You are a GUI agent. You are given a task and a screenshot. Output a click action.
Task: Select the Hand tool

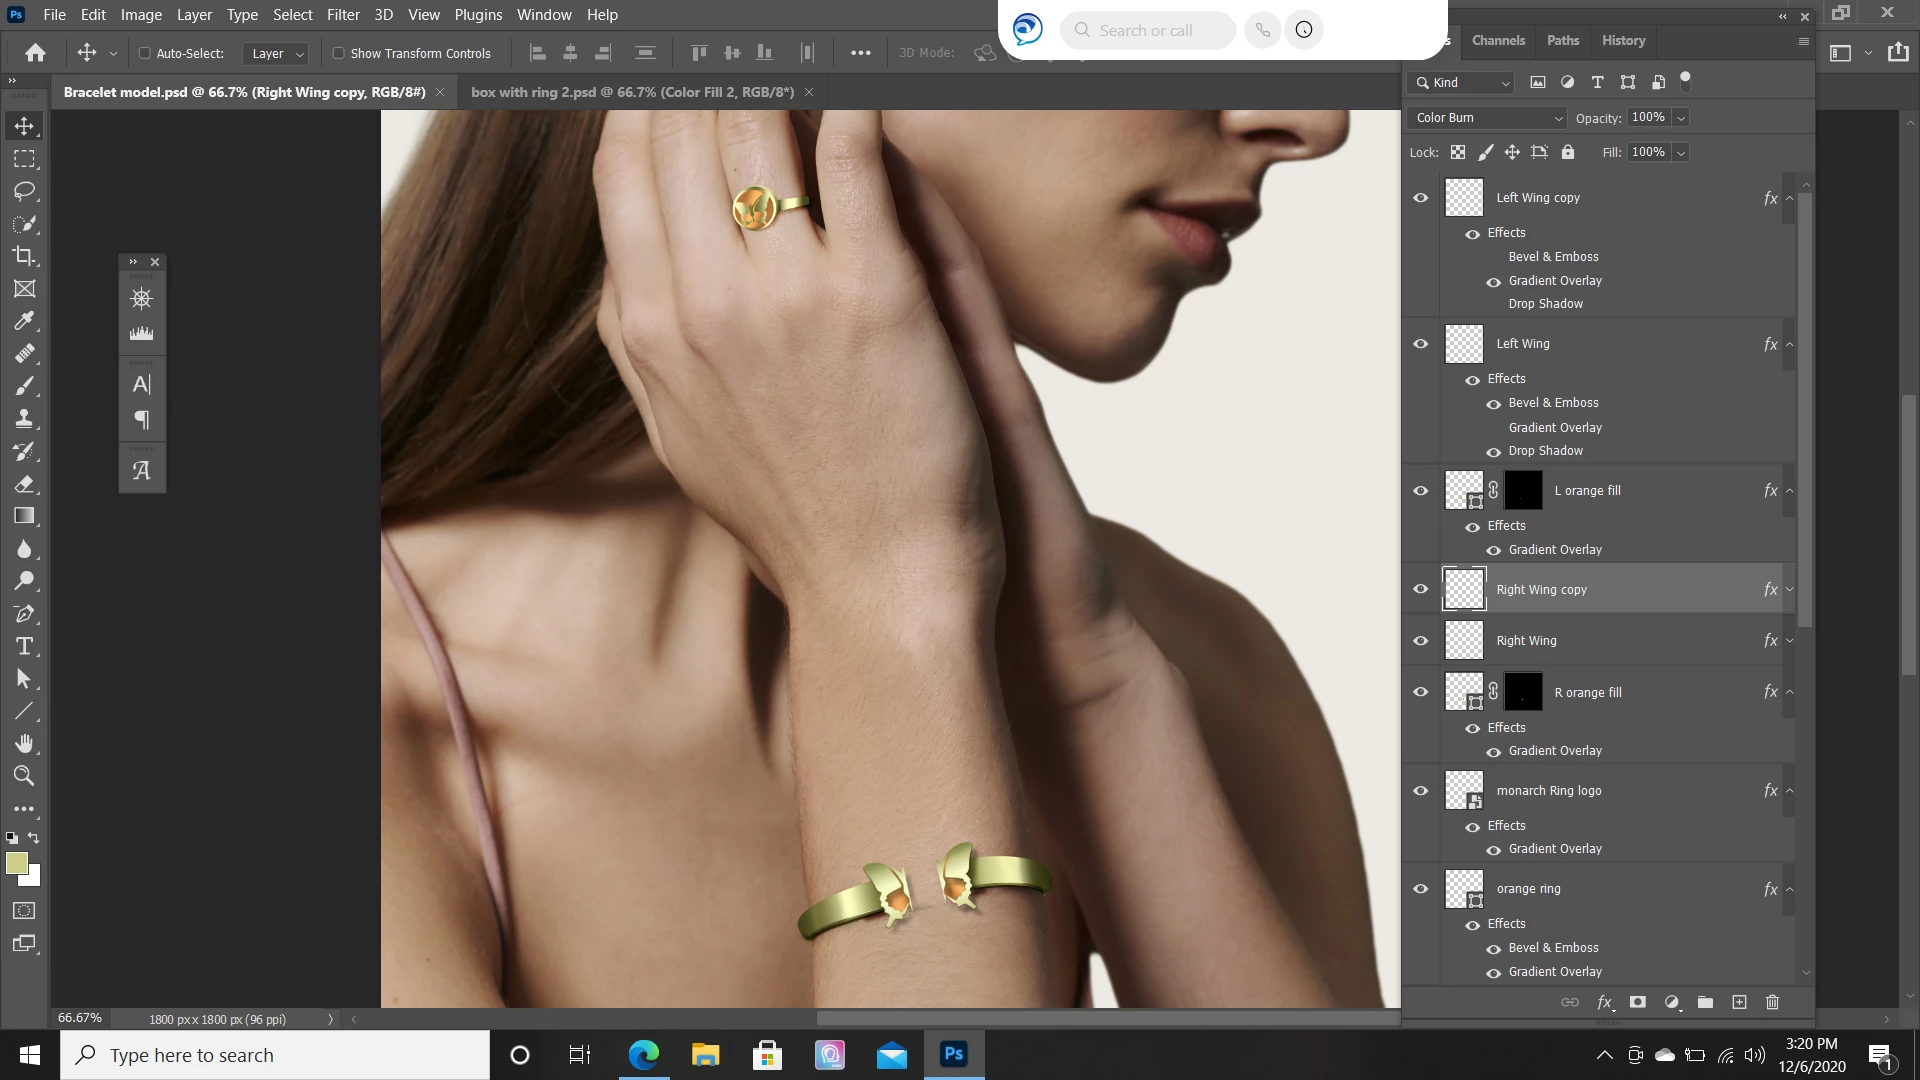click(24, 743)
